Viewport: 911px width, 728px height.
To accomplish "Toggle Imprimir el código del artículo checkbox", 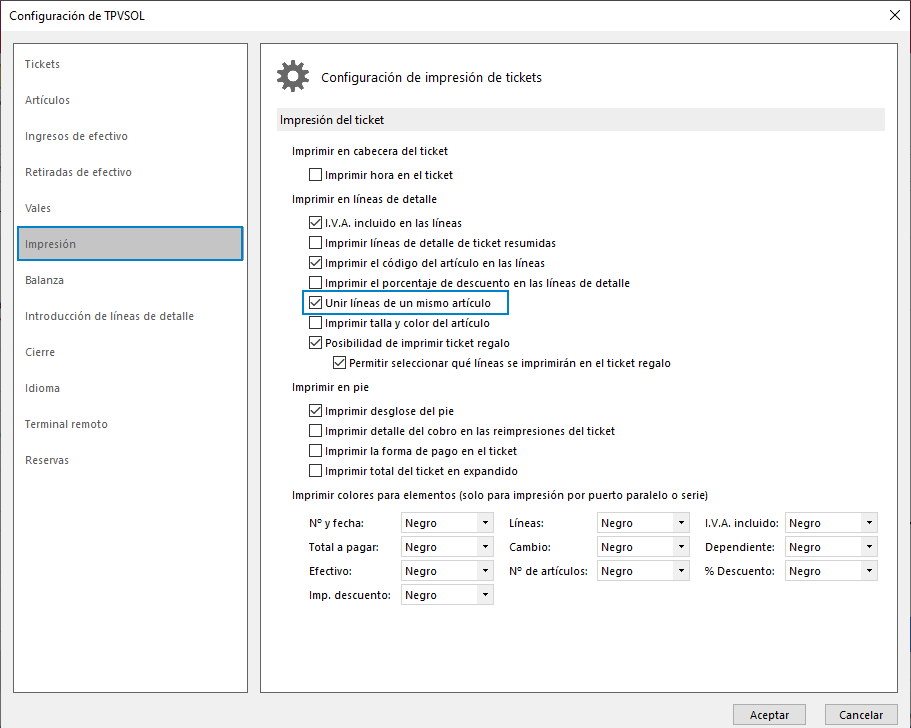I will point(315,263).
